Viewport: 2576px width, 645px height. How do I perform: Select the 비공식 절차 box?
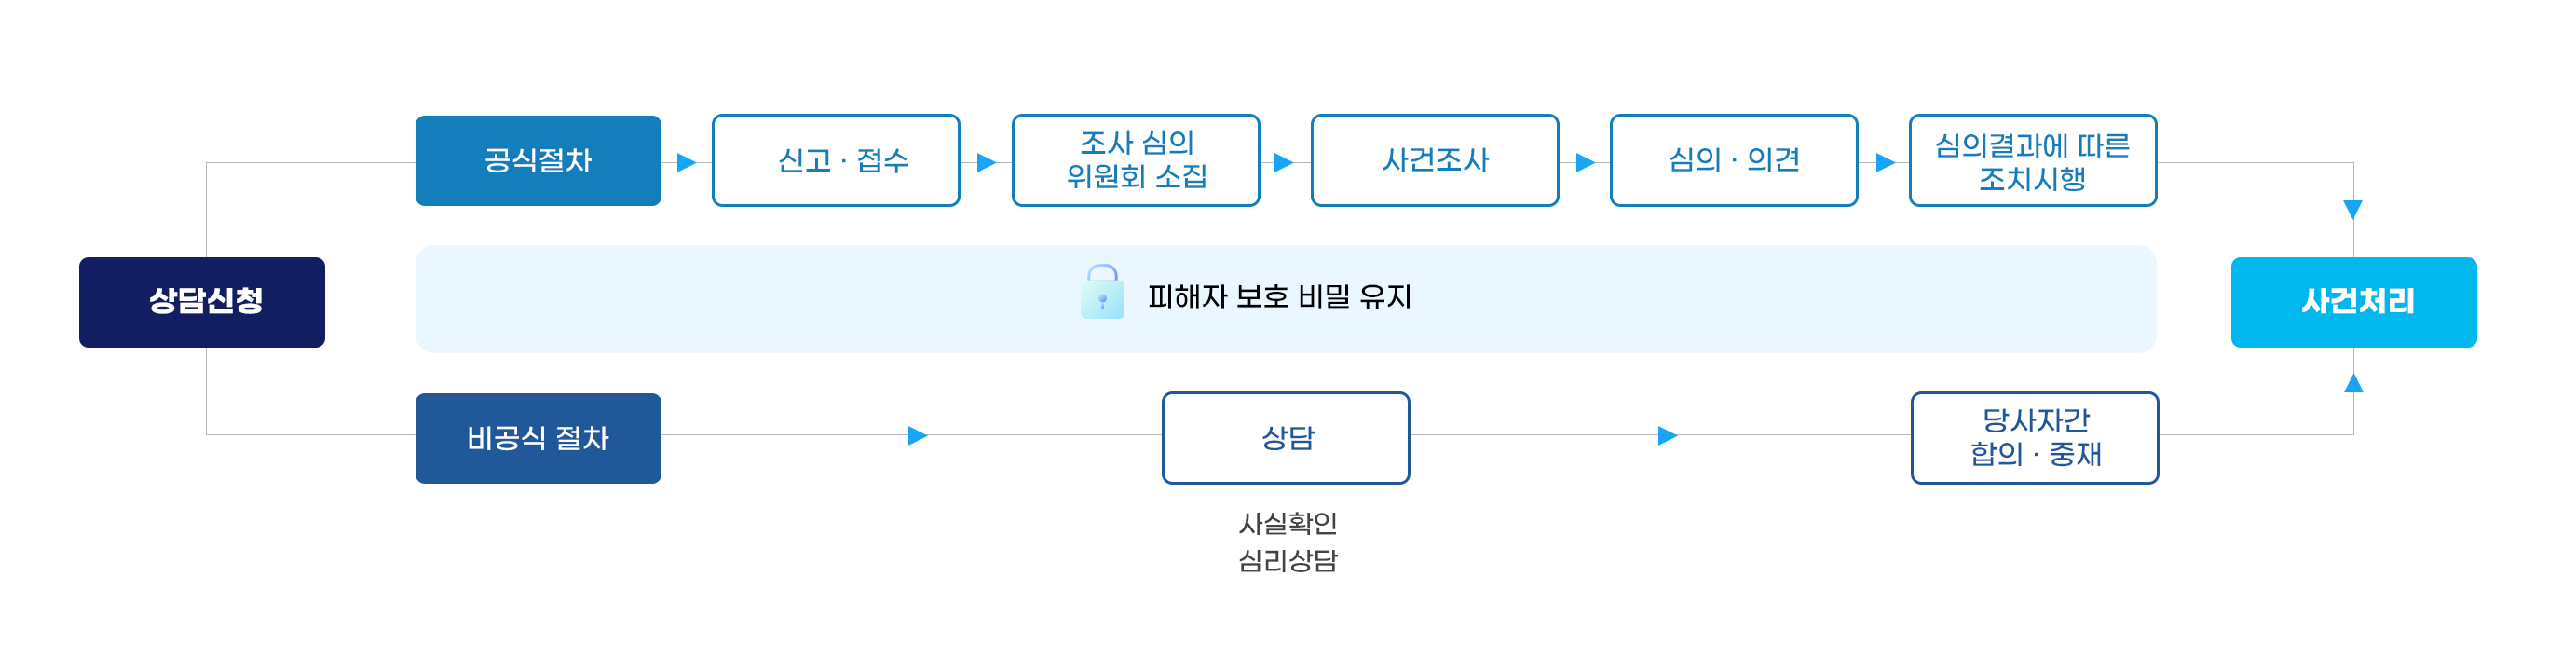(x=538, y=438)
